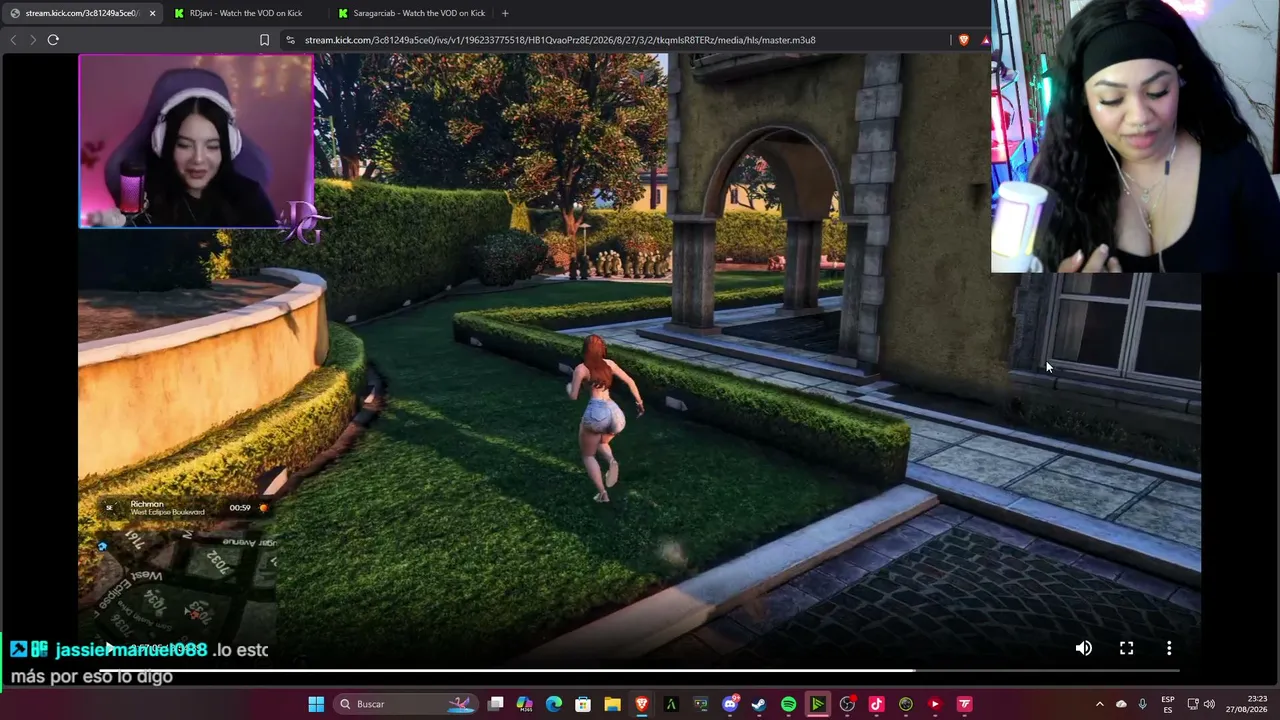Click the microphone tray icon
The image size is (1280, 720).
[x=1143, y=704]
